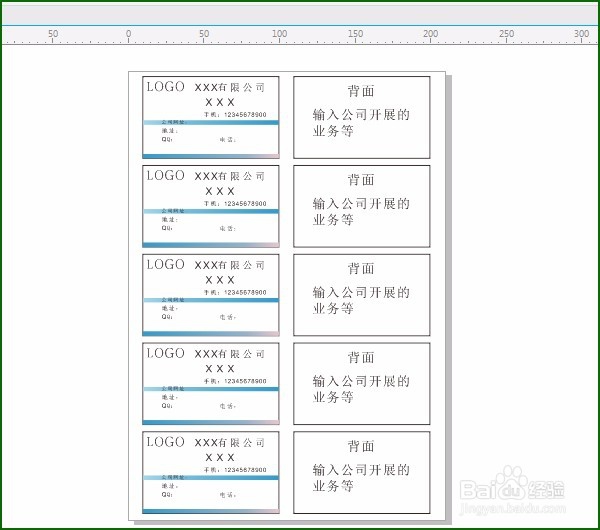Select the '背面' heading in the fourth back card

361,357
